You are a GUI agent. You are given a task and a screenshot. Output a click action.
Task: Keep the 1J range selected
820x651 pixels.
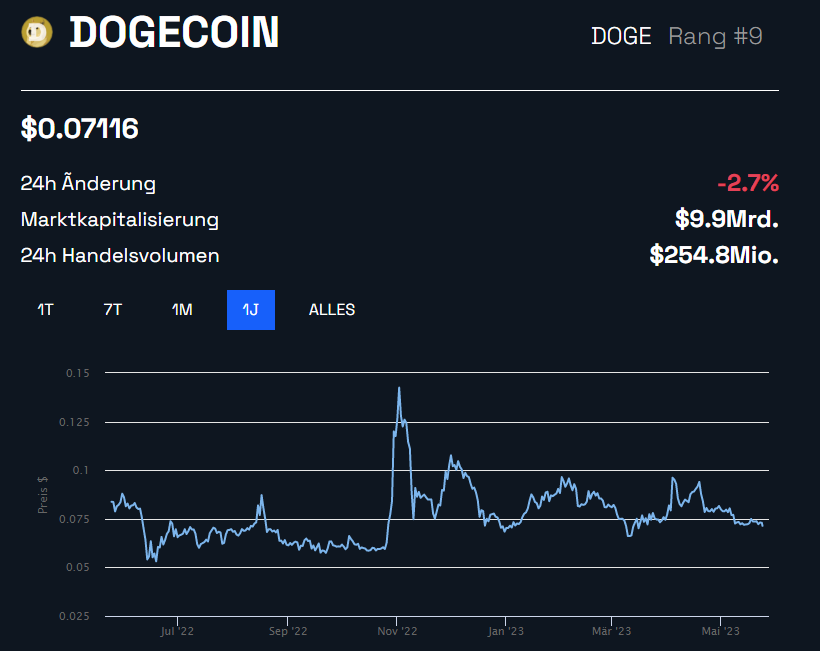[250, 310]
